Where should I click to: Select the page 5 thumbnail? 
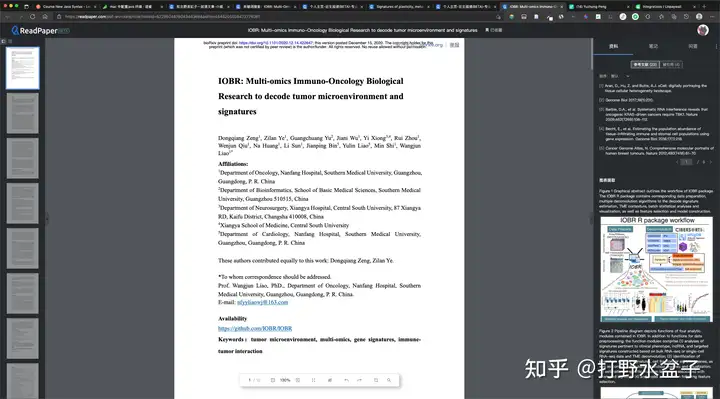(x=22, y=248)
